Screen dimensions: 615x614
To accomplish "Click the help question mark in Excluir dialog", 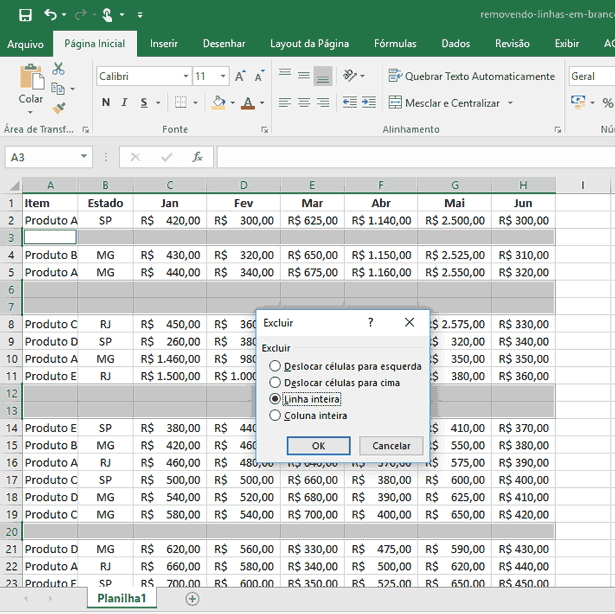I will click(371, 322).
